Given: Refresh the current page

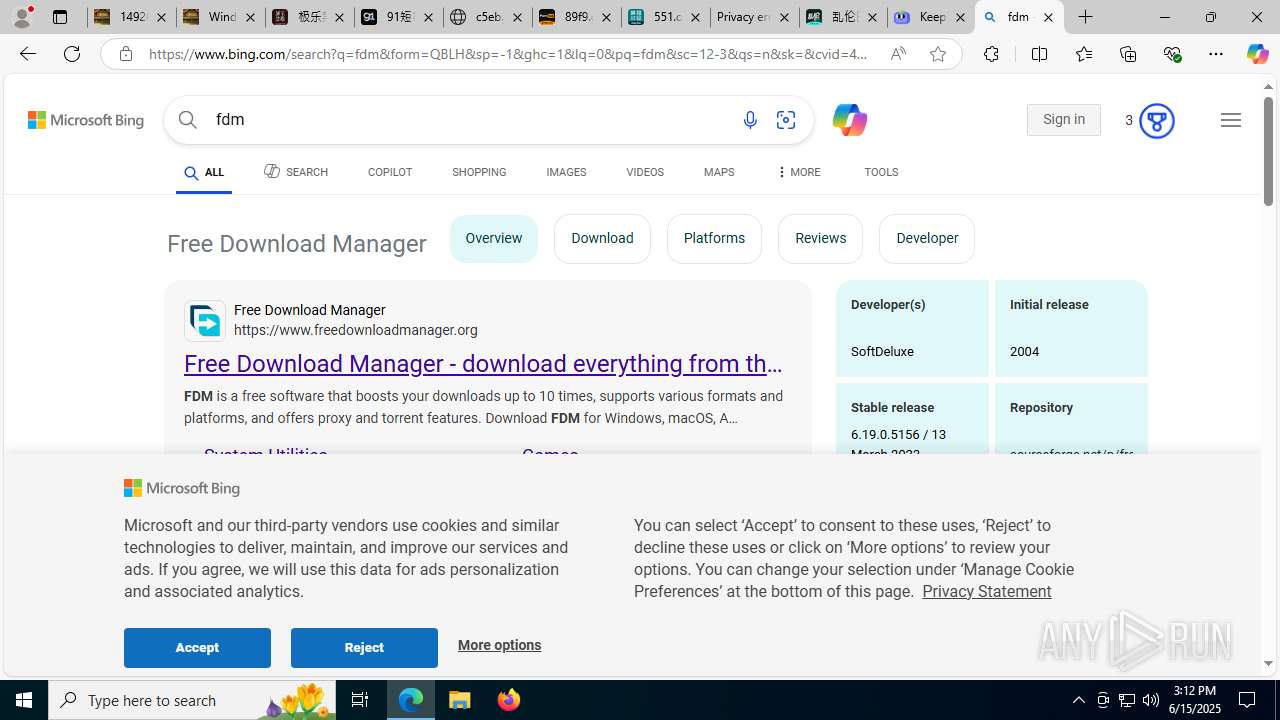Looking at the screenshot, I should 72,54.
